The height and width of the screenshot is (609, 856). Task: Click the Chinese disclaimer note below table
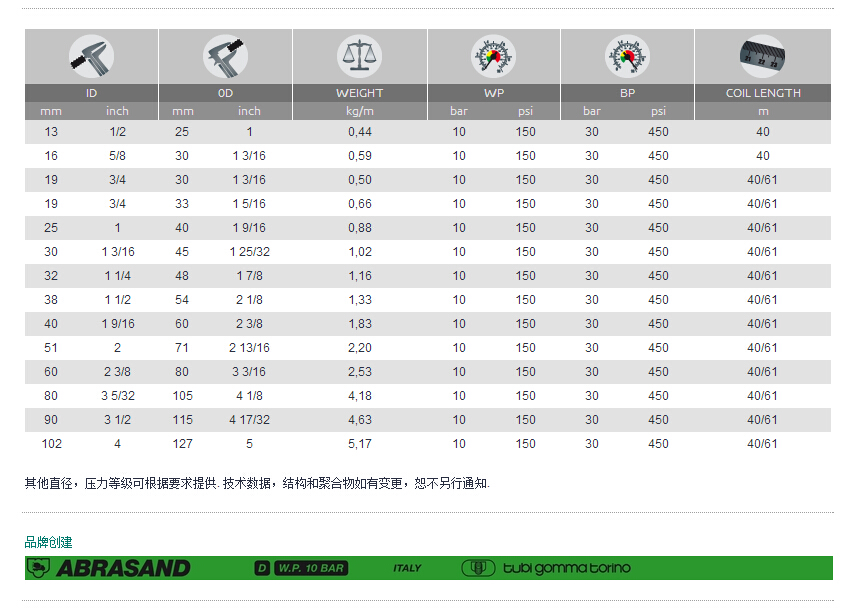257,483
